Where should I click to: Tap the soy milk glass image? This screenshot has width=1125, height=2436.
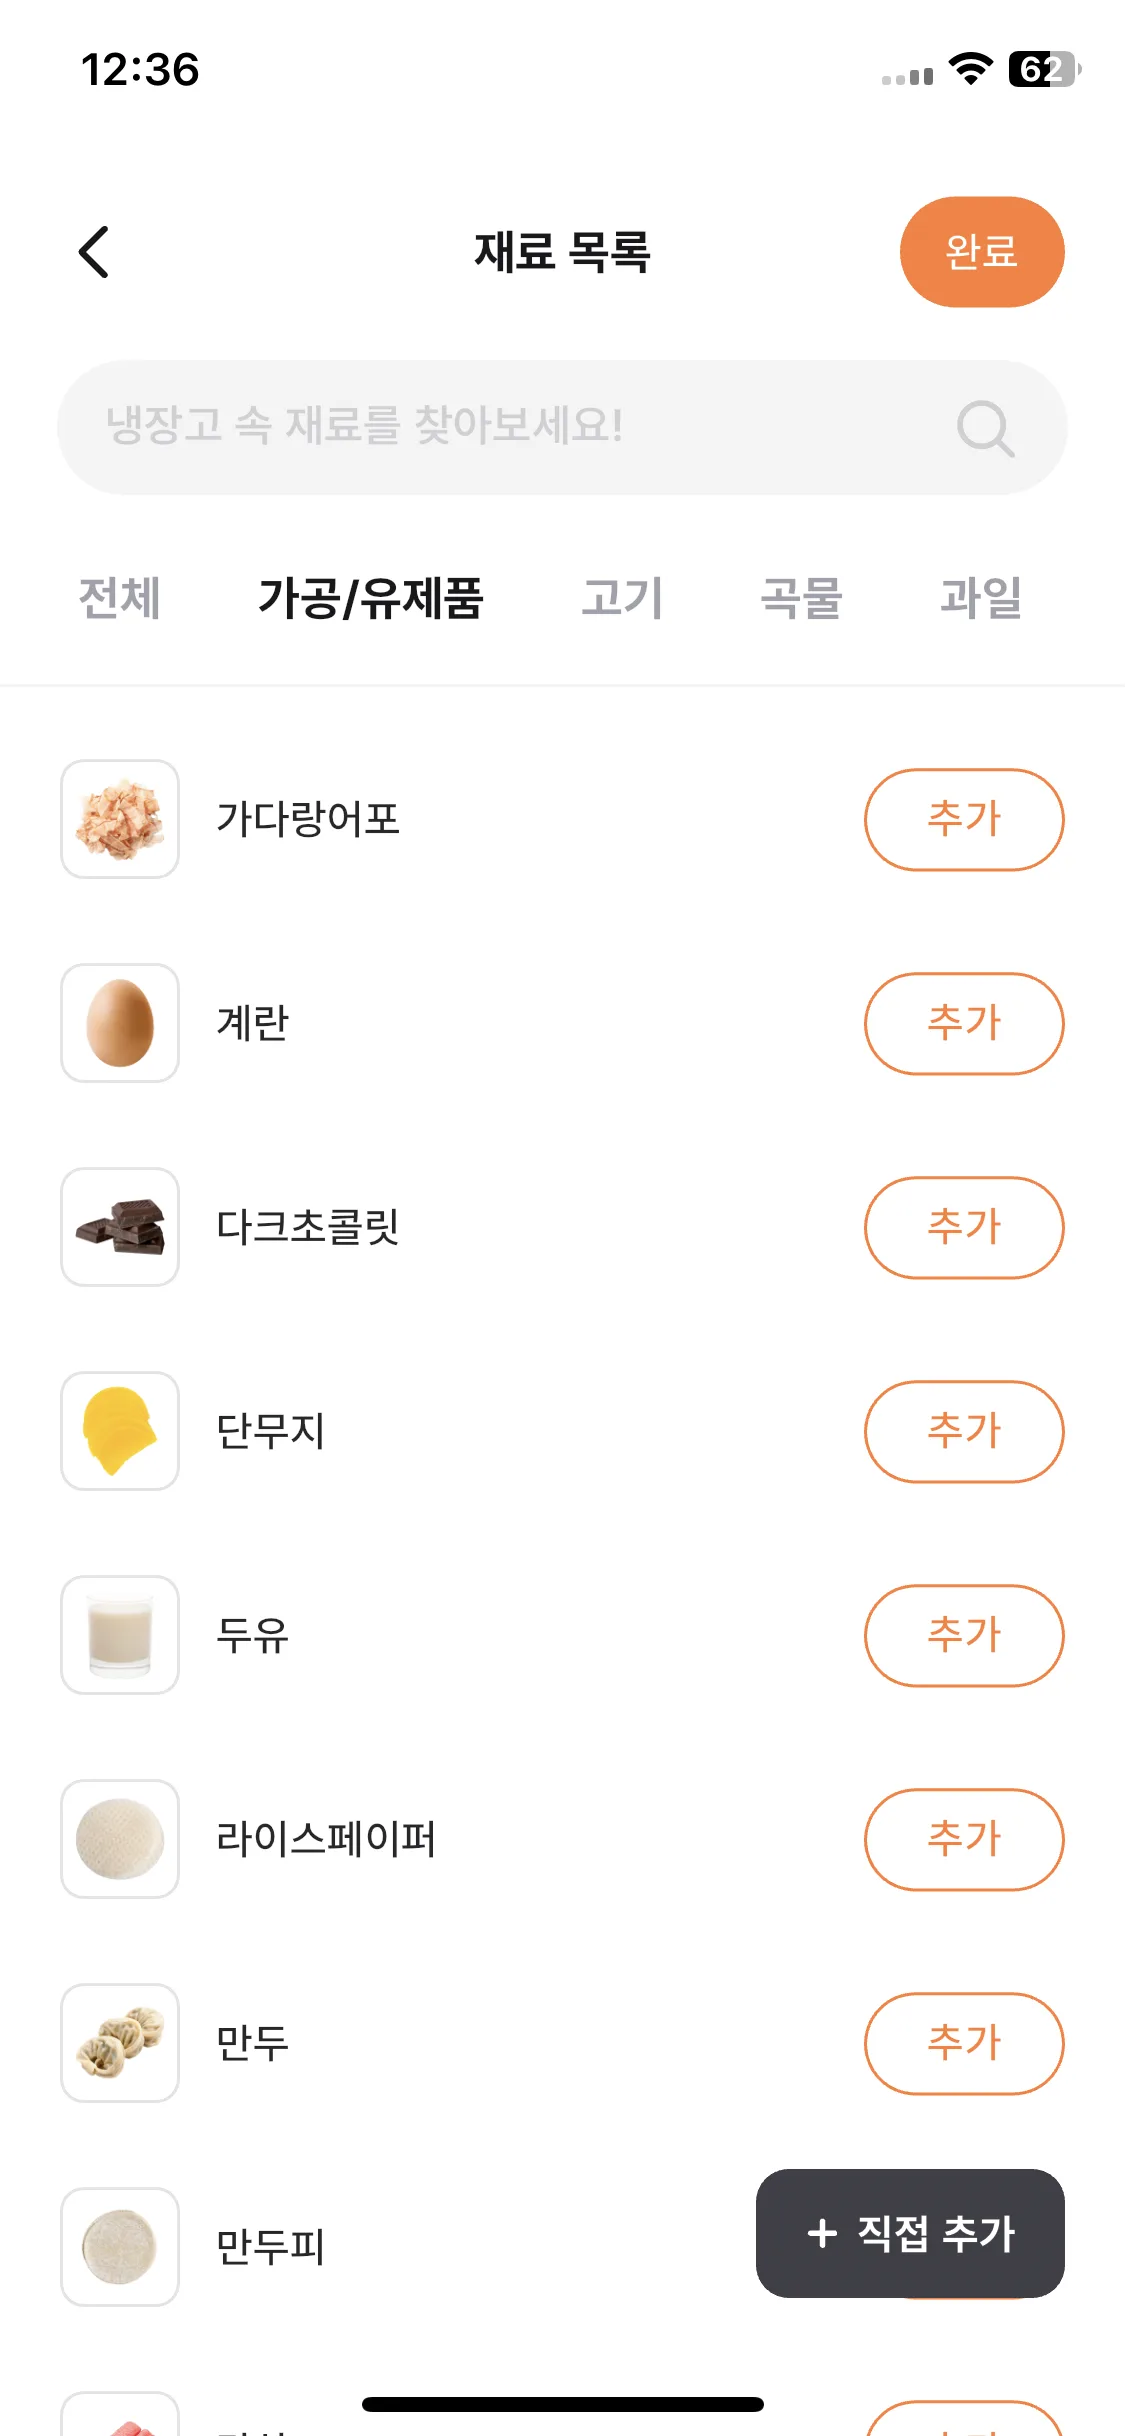click(120, 1635)
